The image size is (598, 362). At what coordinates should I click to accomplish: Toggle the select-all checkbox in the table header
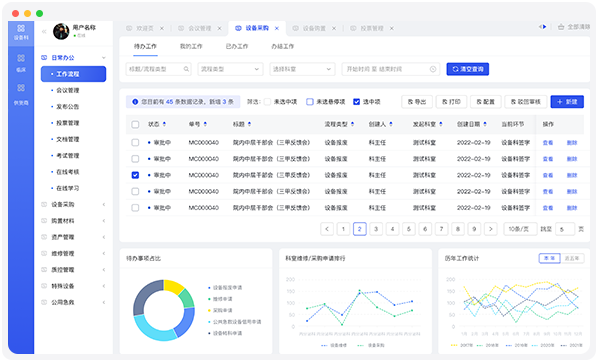[135, 124]
